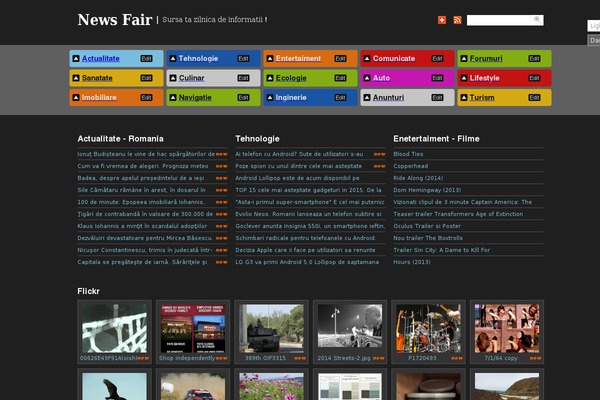Open article "Klaus Iohannis a mințit în scandalul"
600x400 pixels.
click(142, 226)
